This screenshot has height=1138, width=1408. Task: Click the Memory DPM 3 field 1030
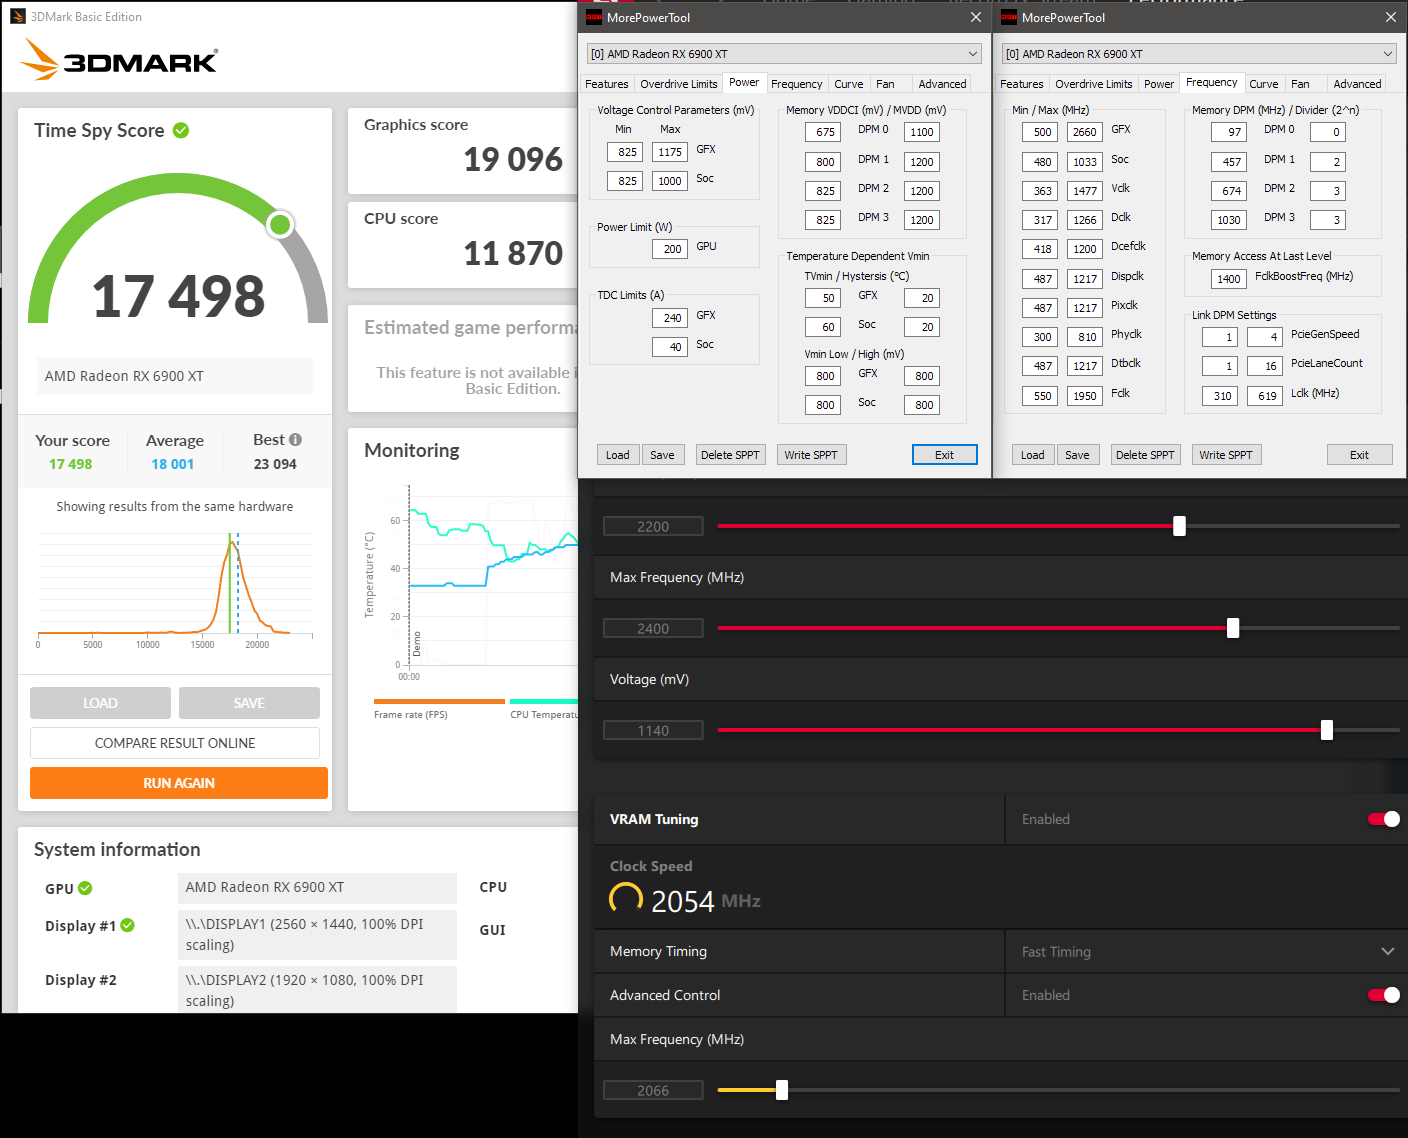pos(1229,220)
